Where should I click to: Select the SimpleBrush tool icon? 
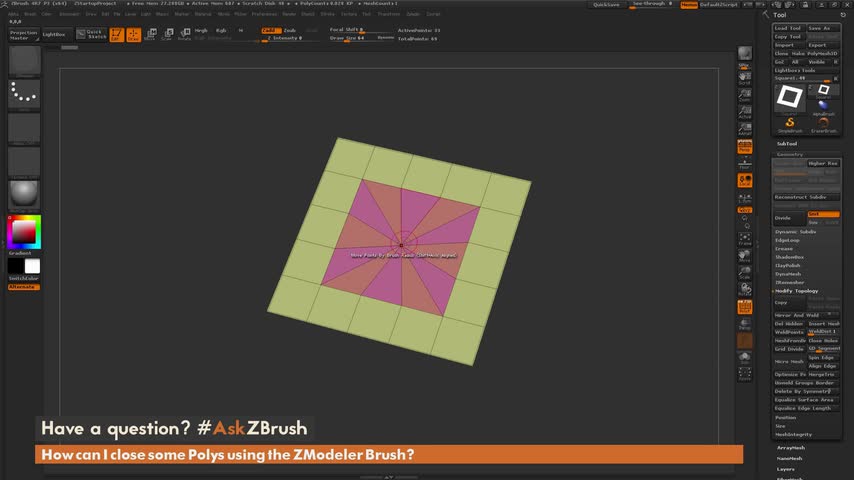click(x=790, y=125)
